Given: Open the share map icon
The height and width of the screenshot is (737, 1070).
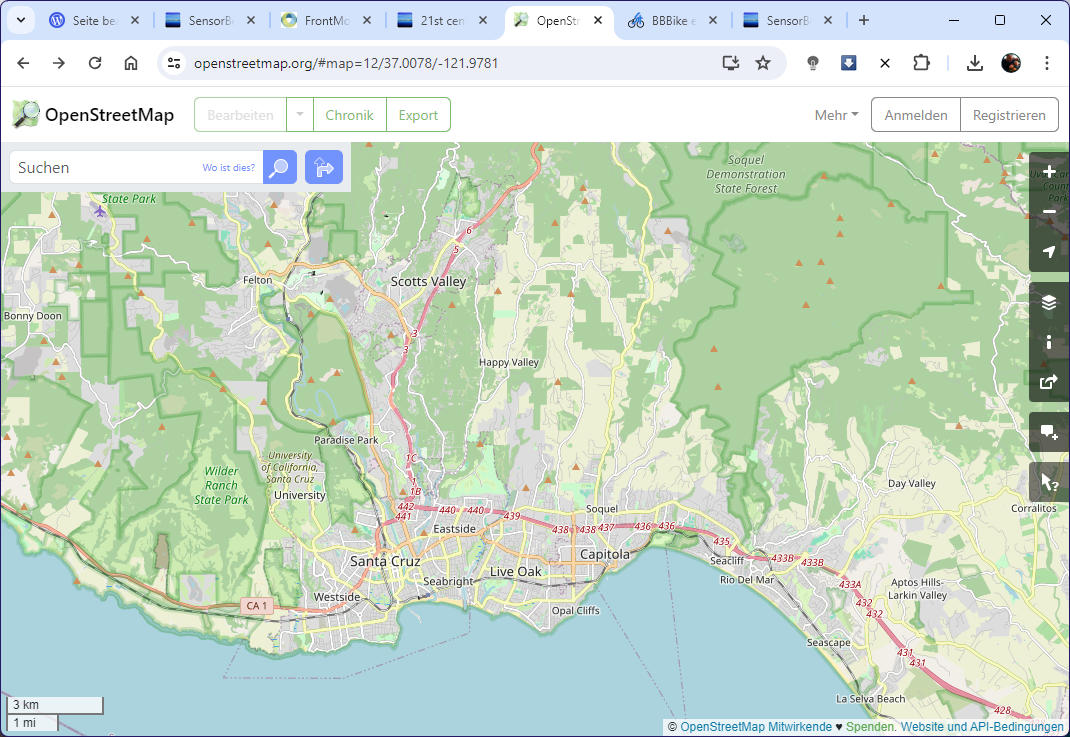Looking at the screenshot, I should [x=1048, y=382].
